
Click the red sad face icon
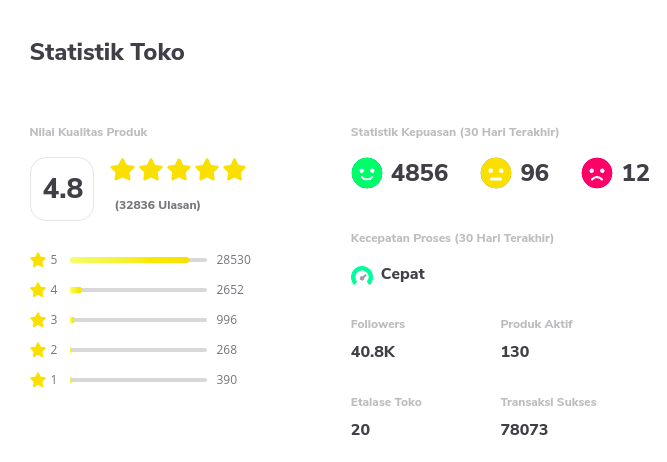[597, 173]
